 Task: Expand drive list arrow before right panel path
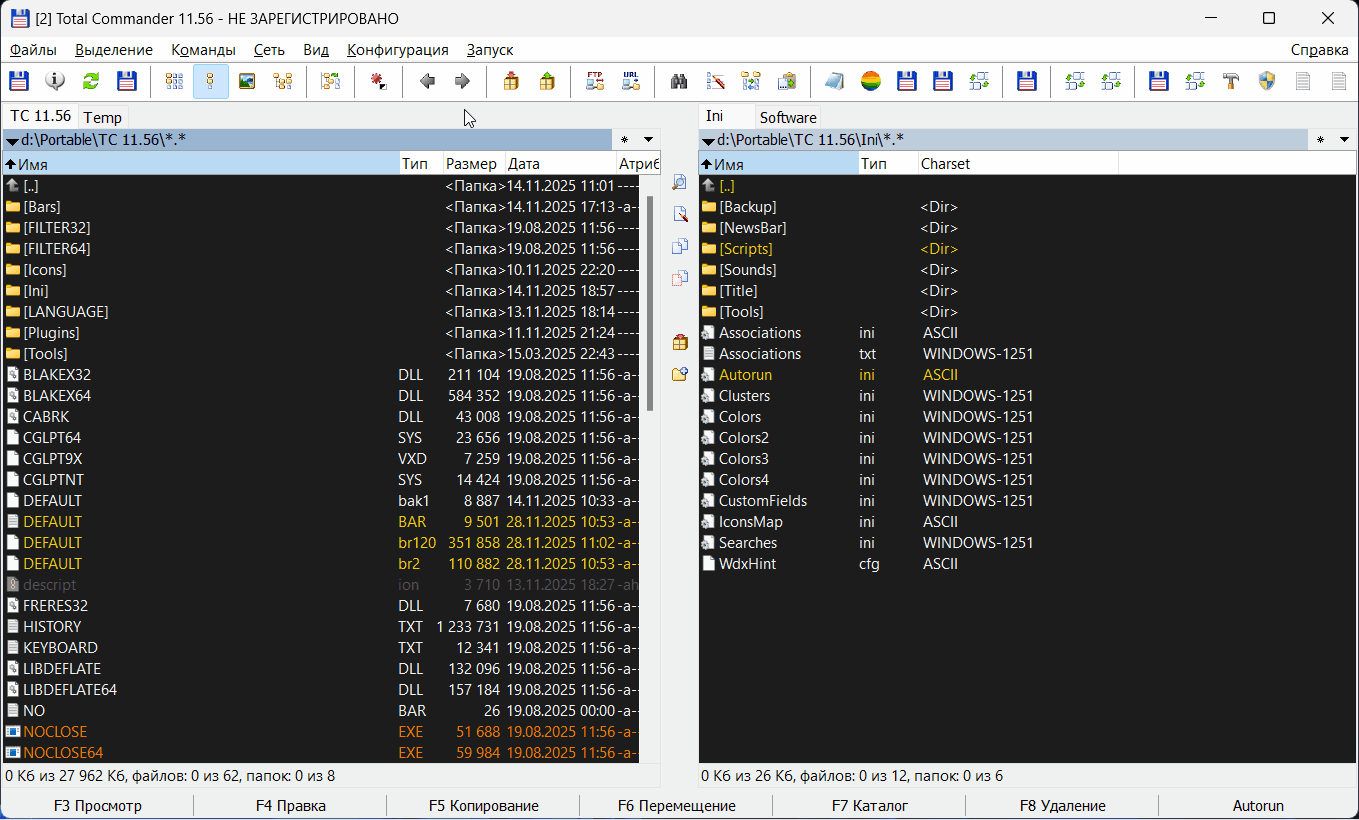pyautogui.click(x=708, y=141)
